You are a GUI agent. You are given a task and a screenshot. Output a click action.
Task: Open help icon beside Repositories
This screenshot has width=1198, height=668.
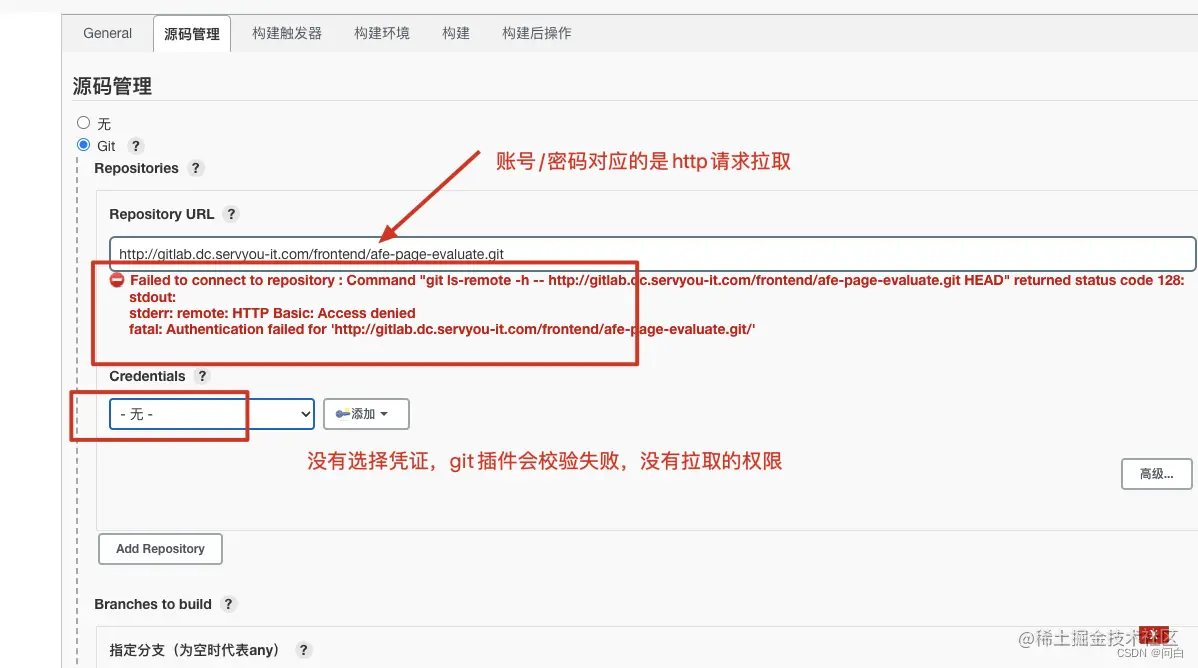click(x=196, y=167)
